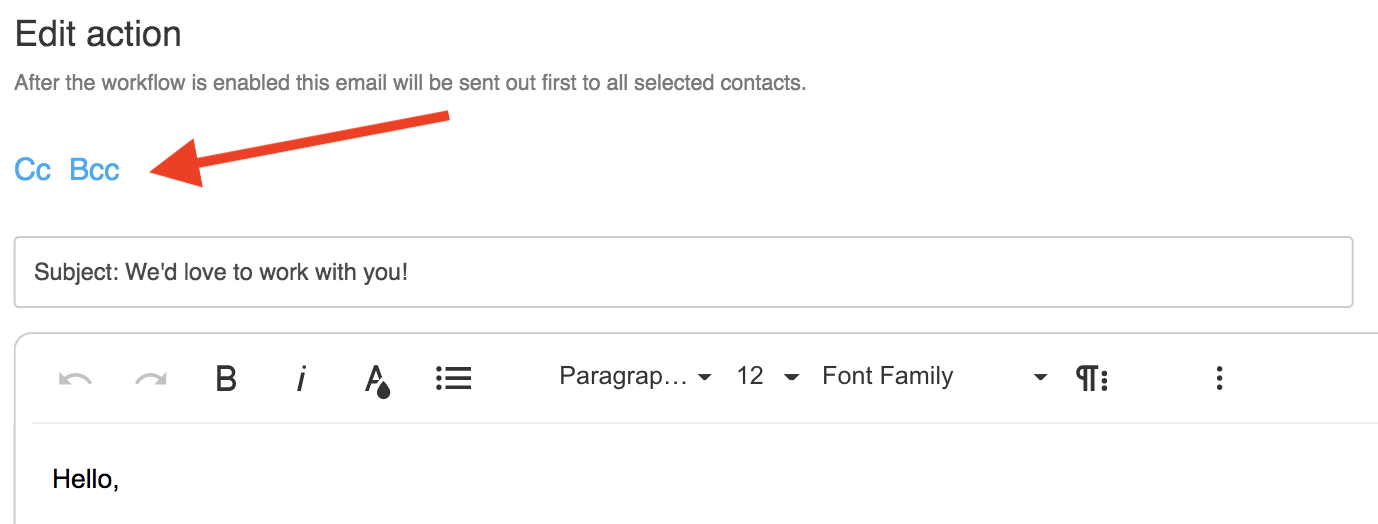1378x524 pixels.
Task: Click the workflow description sentence
Action: (410, 83)
